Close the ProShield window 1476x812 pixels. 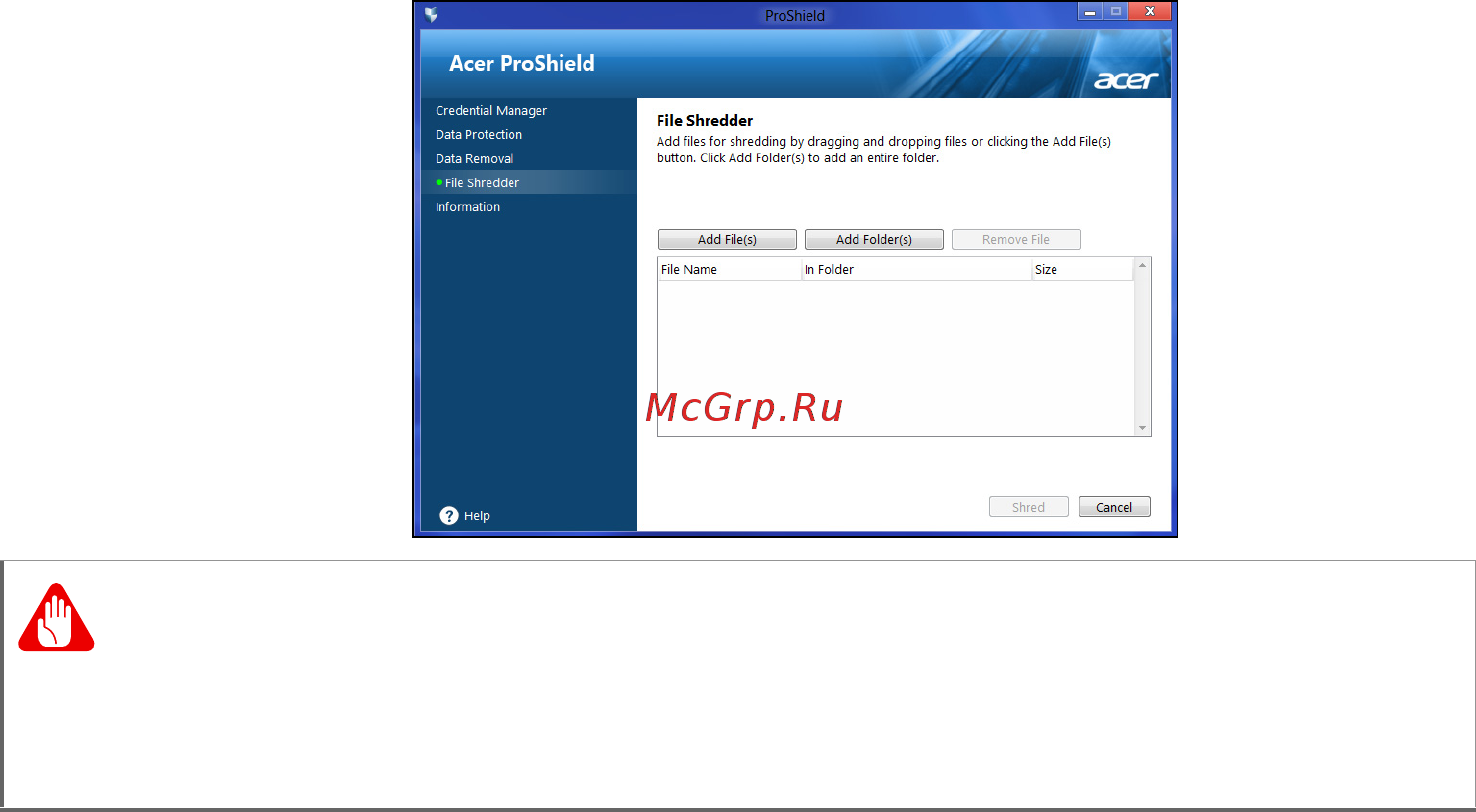pos(1150,11)
